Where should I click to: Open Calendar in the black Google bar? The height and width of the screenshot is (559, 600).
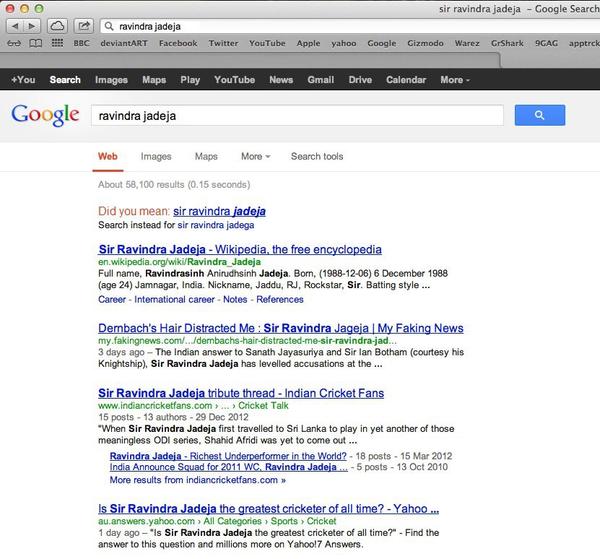(406, 80)
